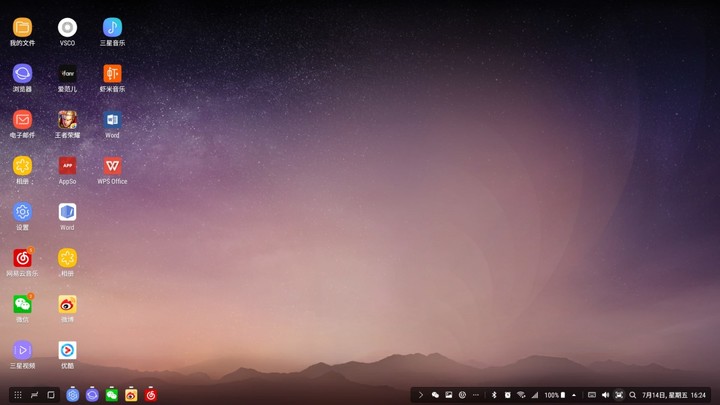The width and height of the screenshot is (720, 405).
Task: Check the 100% battery indicator
Action: 555,395
